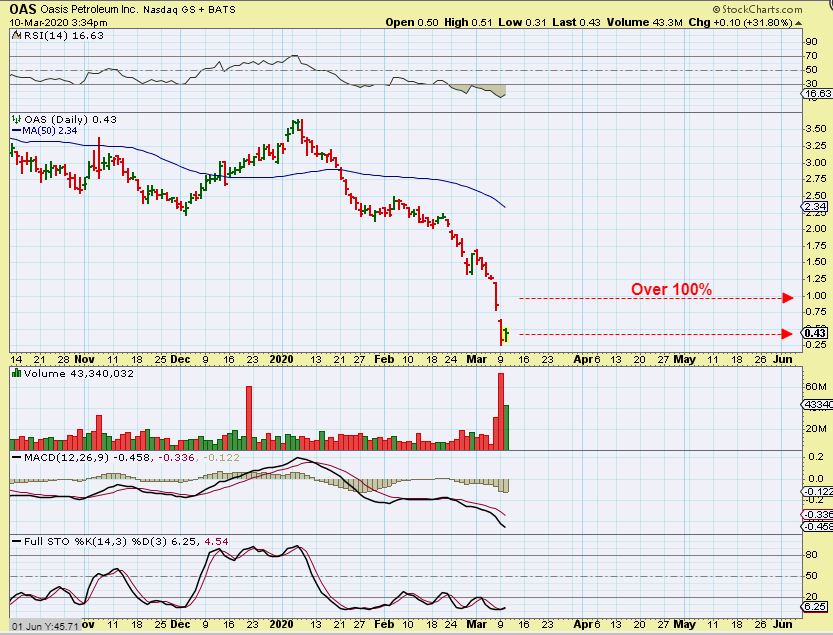This screenshot has height=635, width=833.
Task: Click the 0.2 label on MACD axis
Action: (817, 457)
